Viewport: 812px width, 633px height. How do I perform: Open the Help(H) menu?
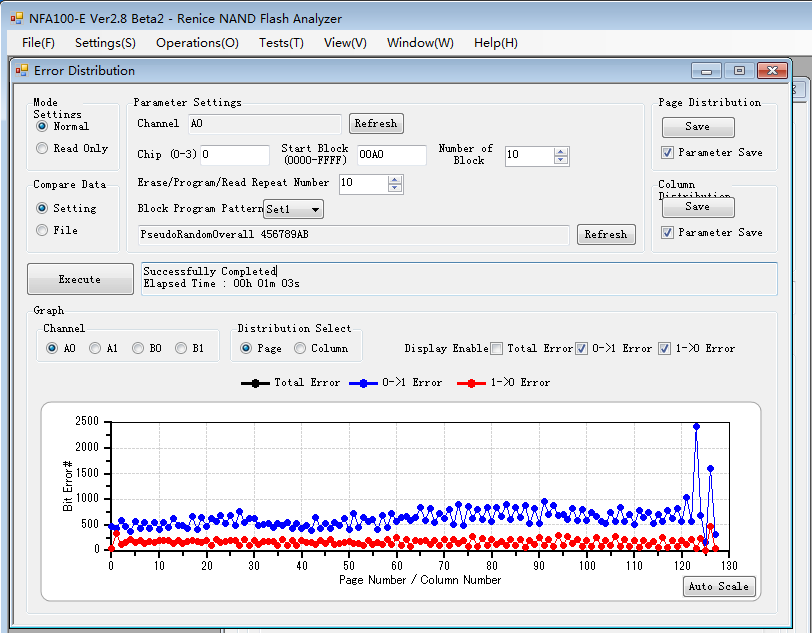[x=496, y=43]
